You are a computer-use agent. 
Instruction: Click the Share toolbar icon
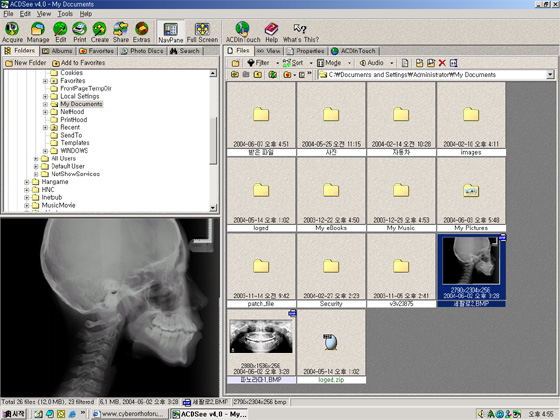pos(121,32)
